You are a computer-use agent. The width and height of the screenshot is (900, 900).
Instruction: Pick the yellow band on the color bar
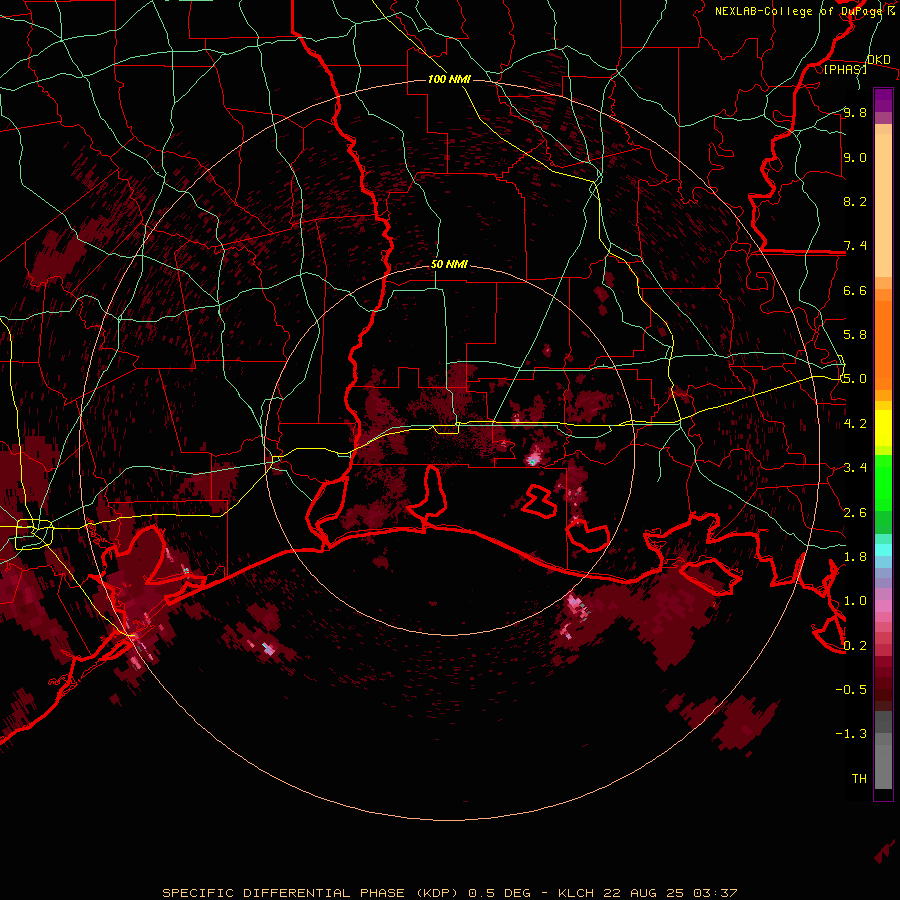click(x=883, y=428)
